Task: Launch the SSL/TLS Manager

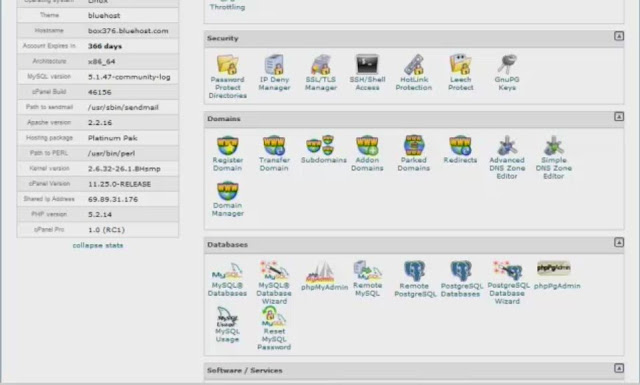Action: point(320,73)
